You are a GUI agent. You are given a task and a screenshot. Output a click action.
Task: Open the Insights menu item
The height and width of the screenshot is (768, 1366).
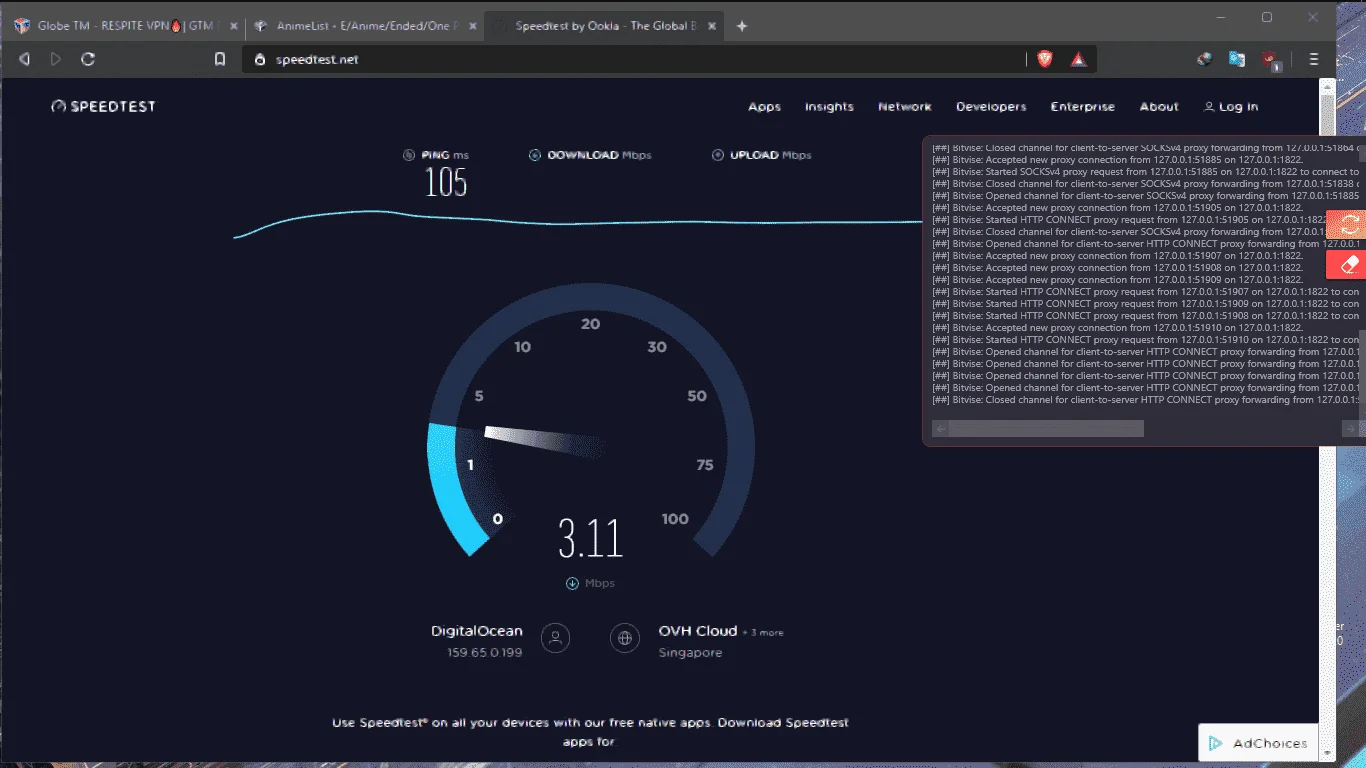click(x=829, y=107)
